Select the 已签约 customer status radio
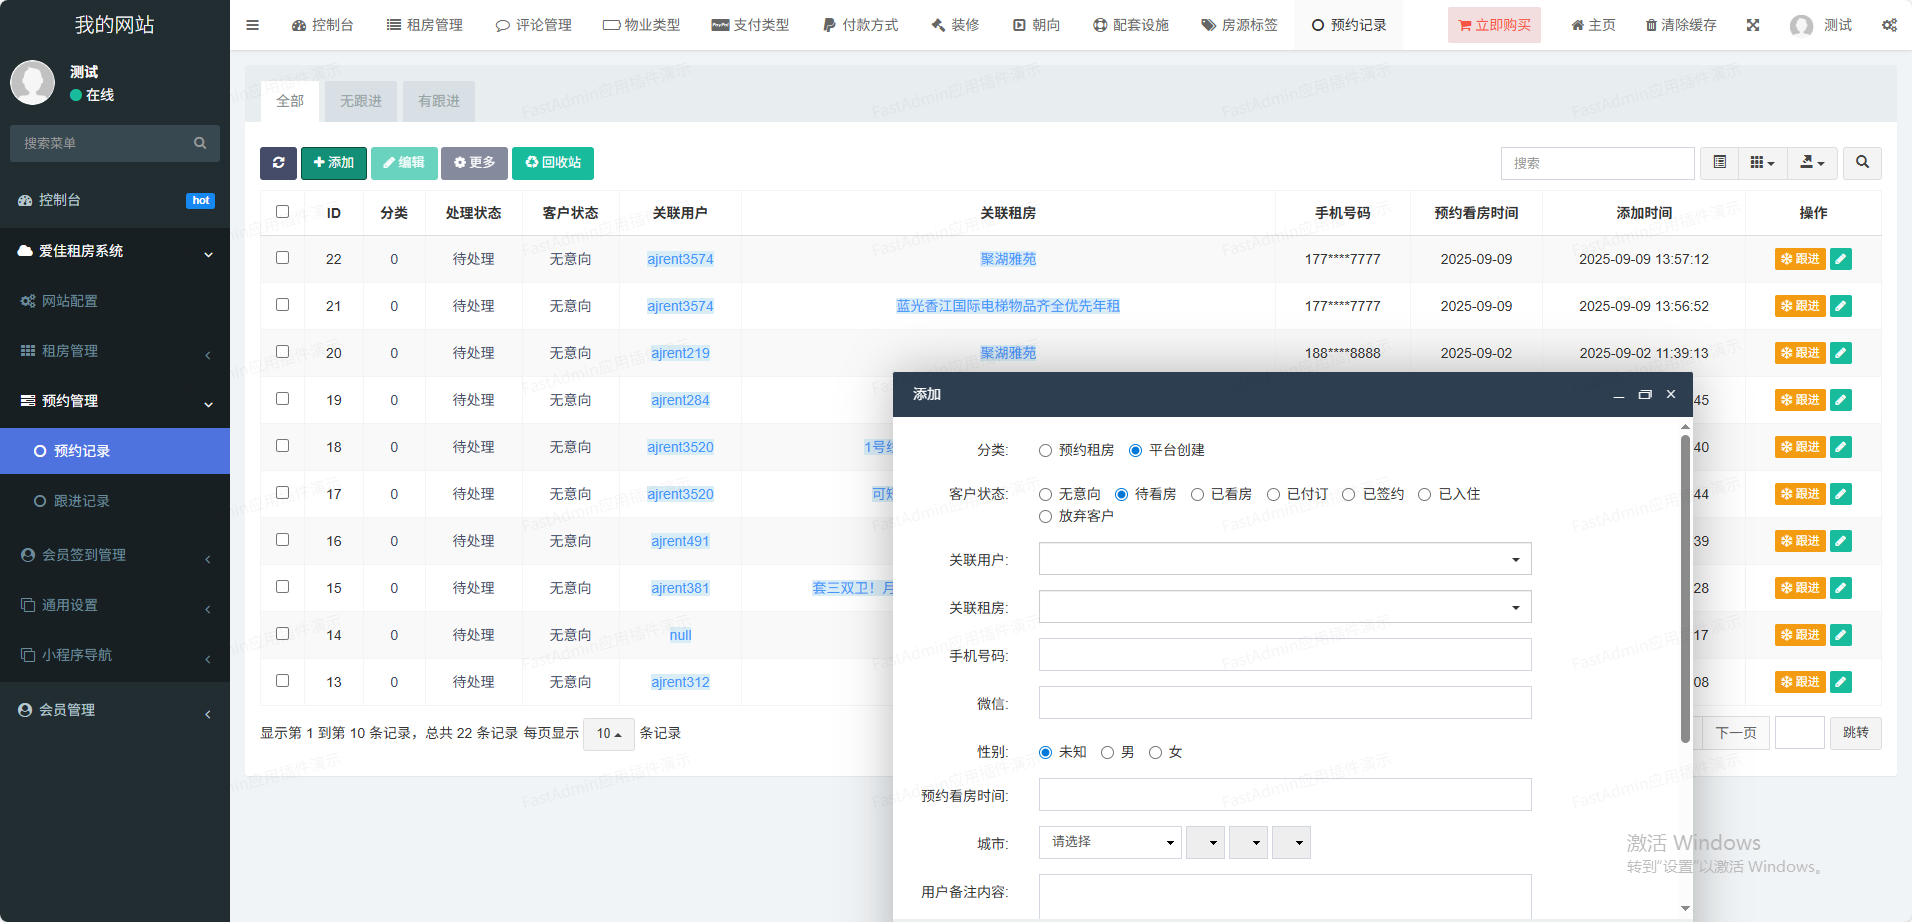Screen dimensions: 1912x922 tap(1349, 495)
